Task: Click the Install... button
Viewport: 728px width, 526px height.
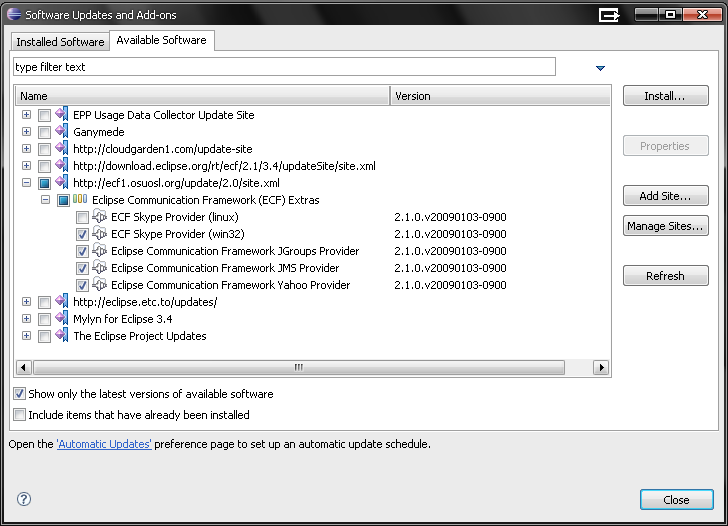Action: pos(665,96)
